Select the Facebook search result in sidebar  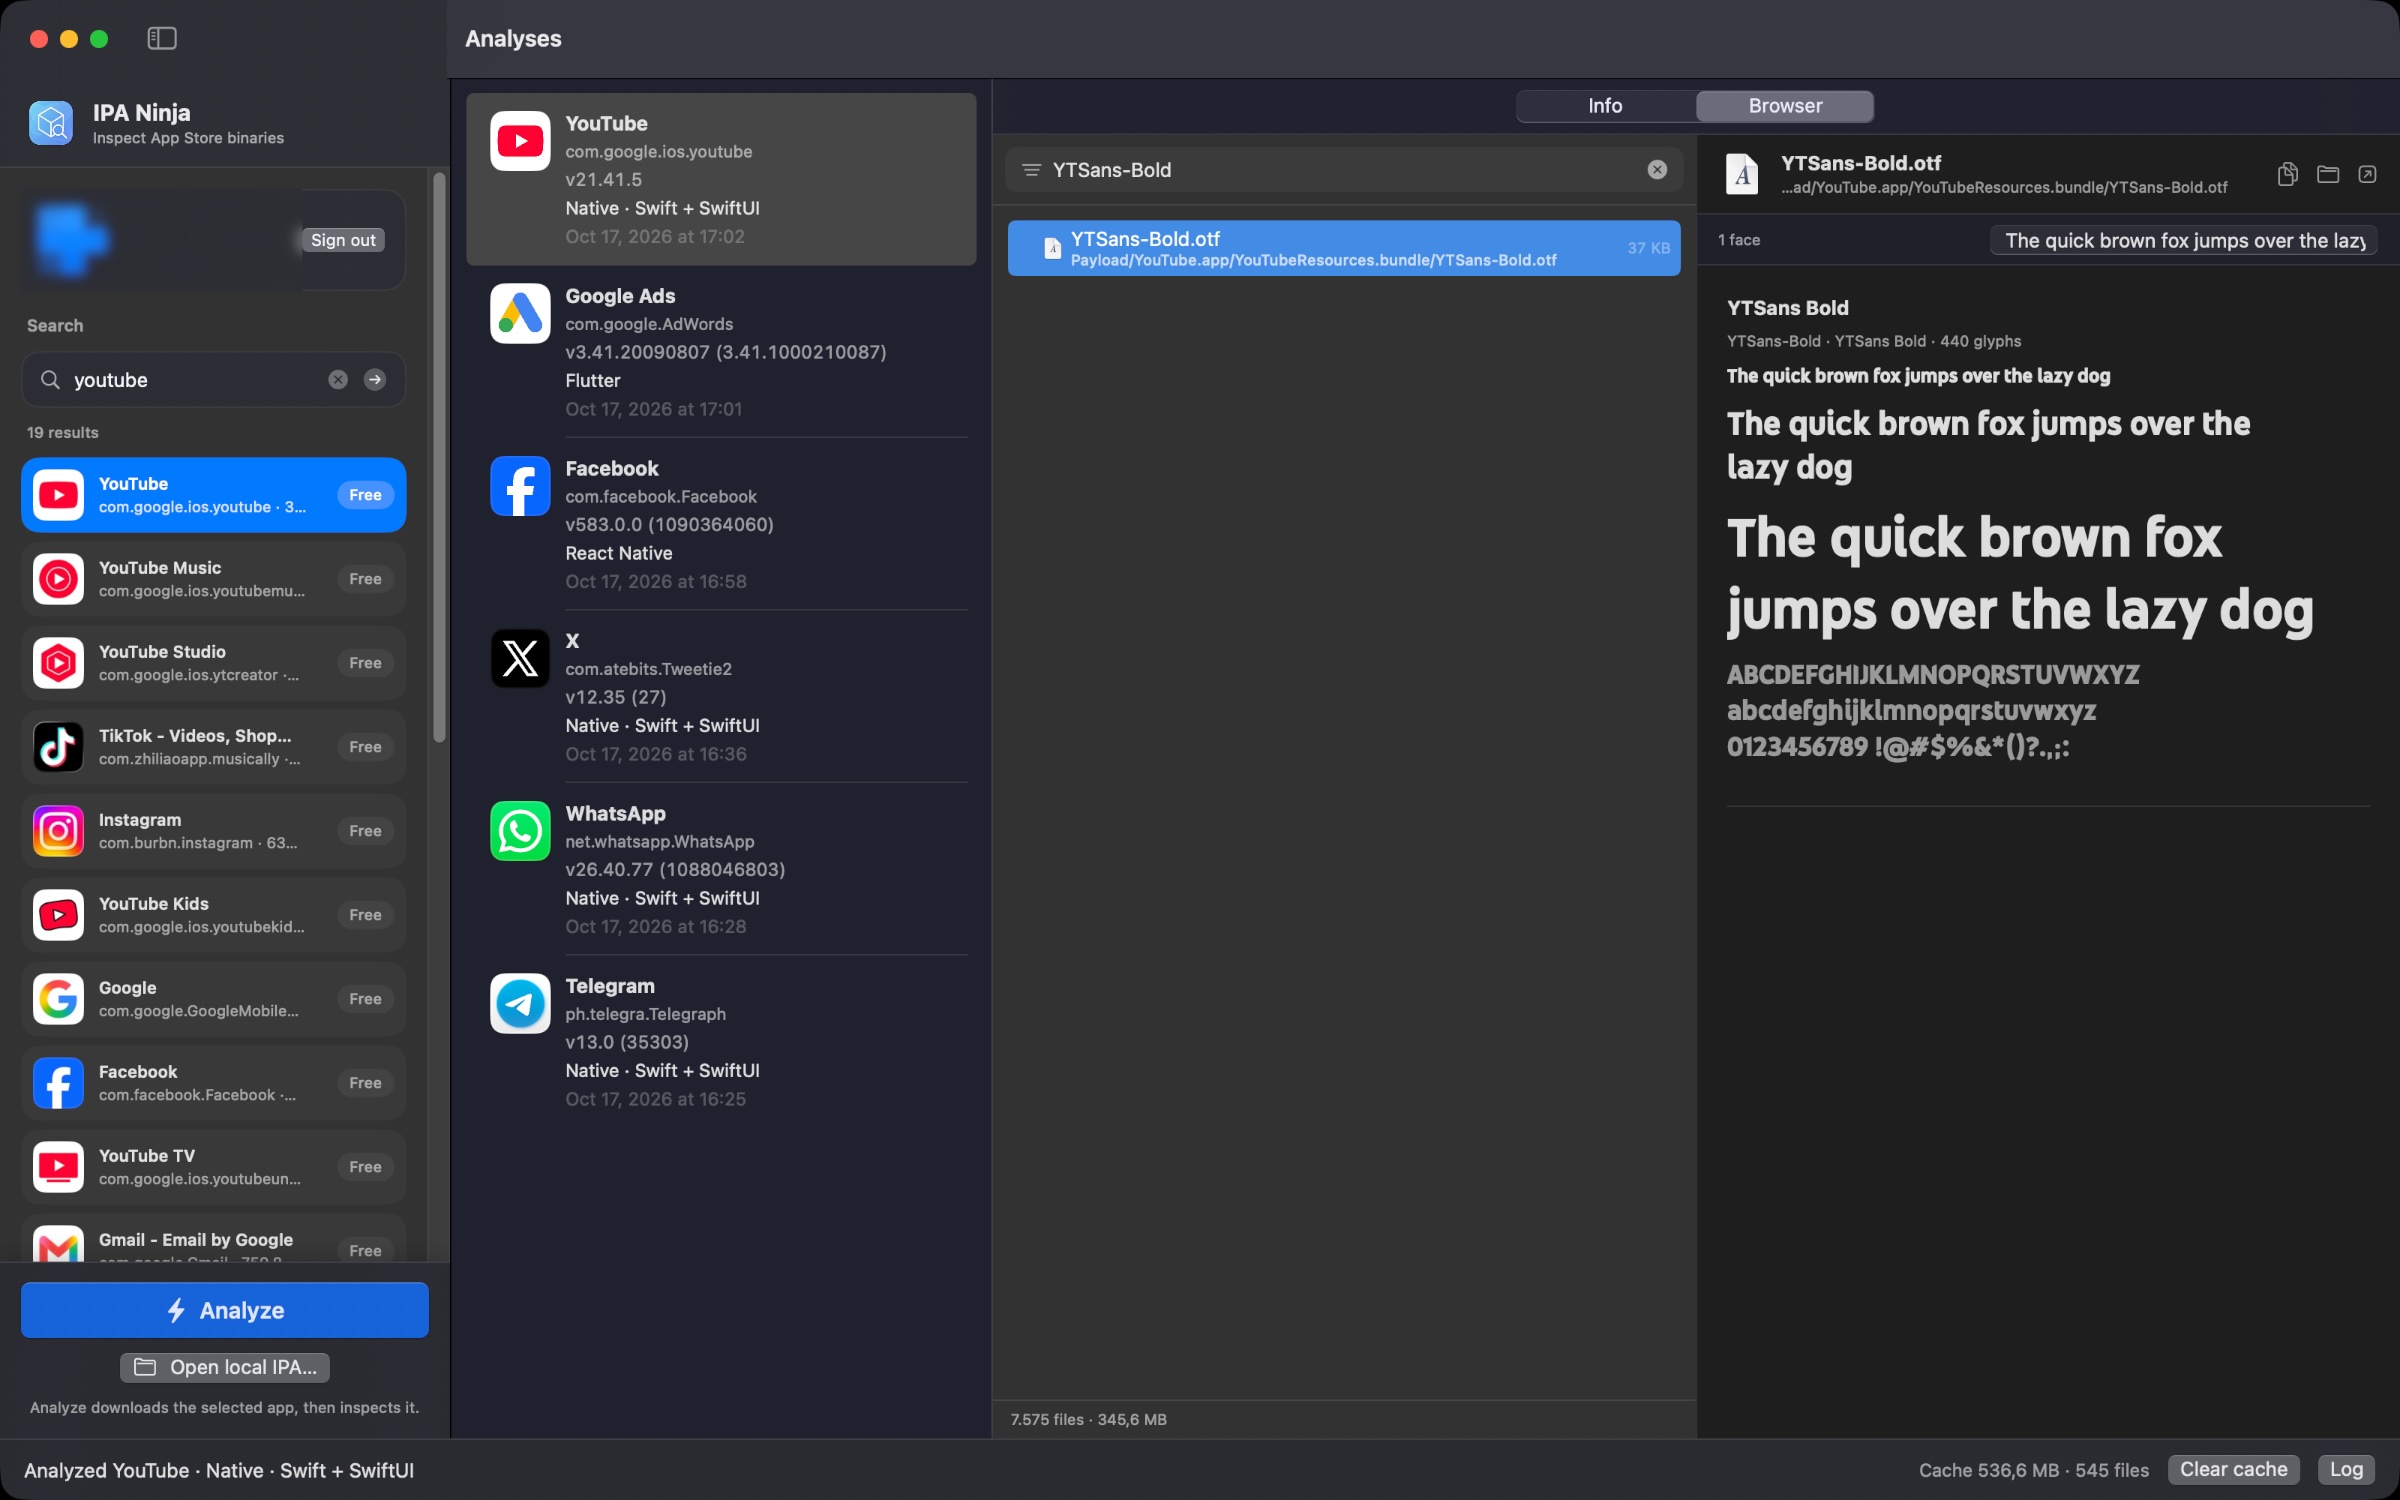point(213,1083)
